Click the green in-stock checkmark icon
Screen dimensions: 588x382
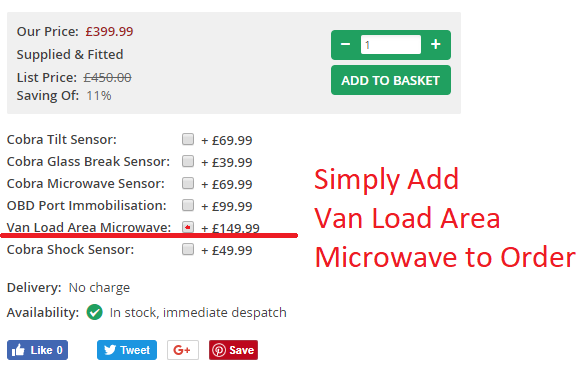[94, 312]
